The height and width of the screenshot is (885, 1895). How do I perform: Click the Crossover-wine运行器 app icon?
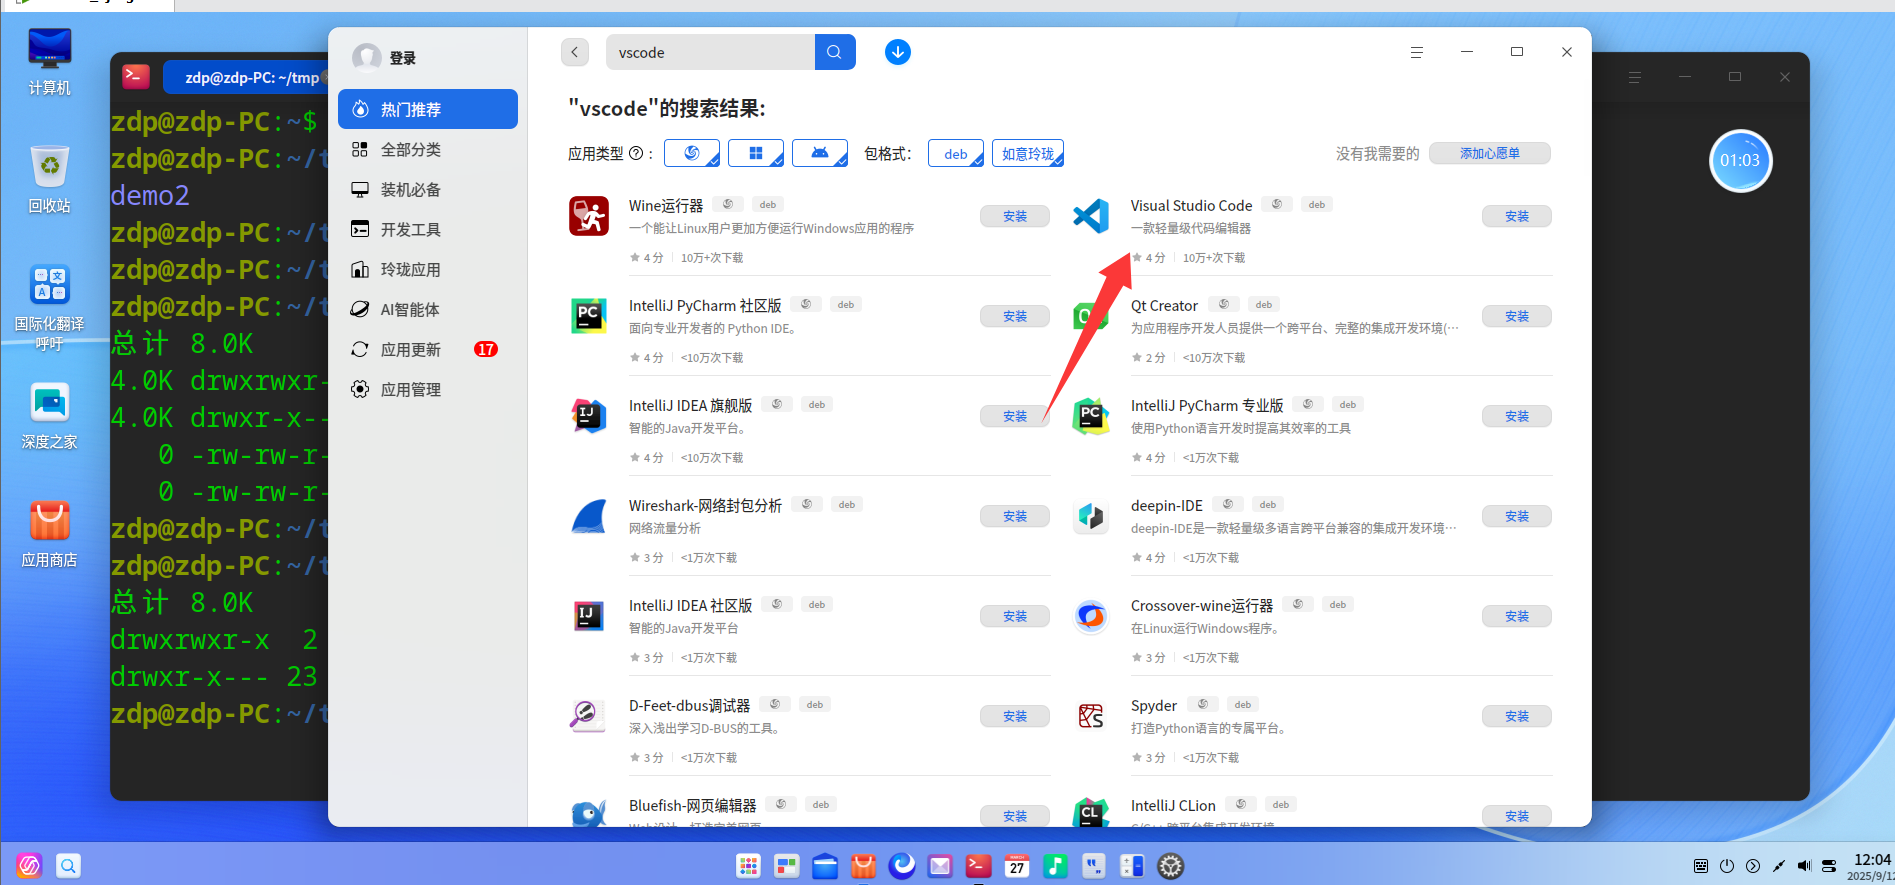tap(1091, 616)
